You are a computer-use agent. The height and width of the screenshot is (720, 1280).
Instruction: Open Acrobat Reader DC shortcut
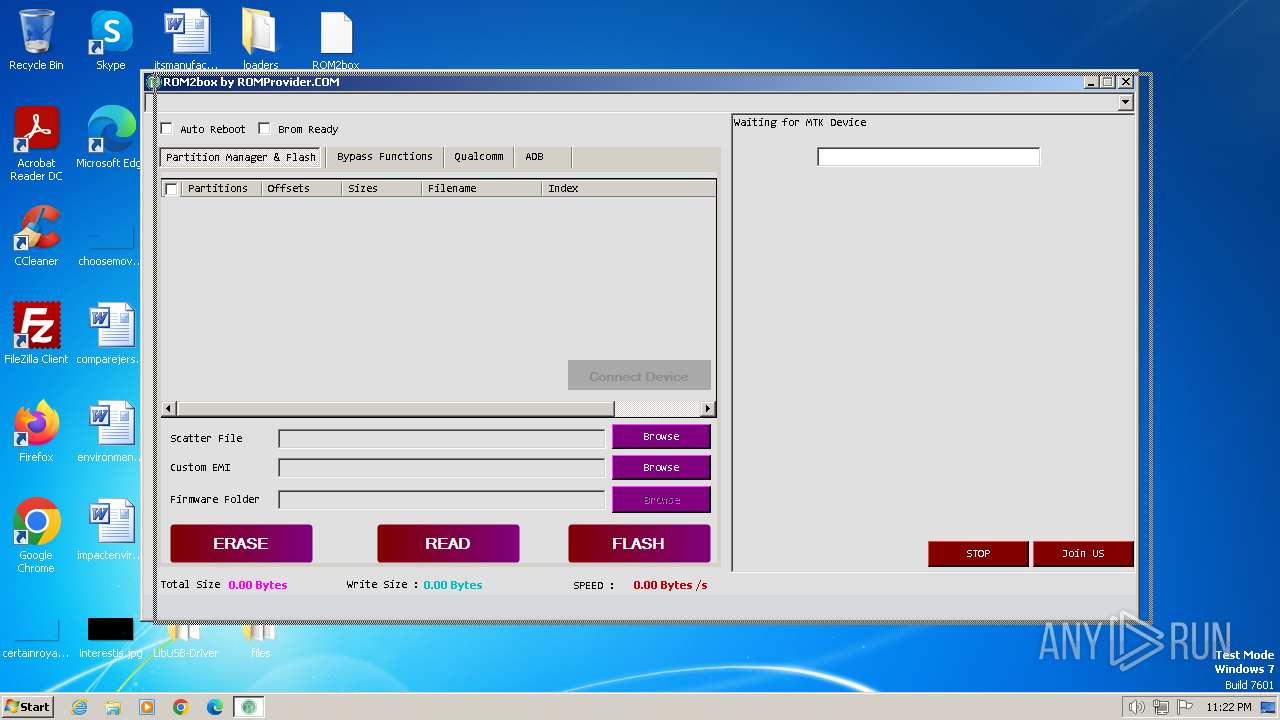point(36,144)
